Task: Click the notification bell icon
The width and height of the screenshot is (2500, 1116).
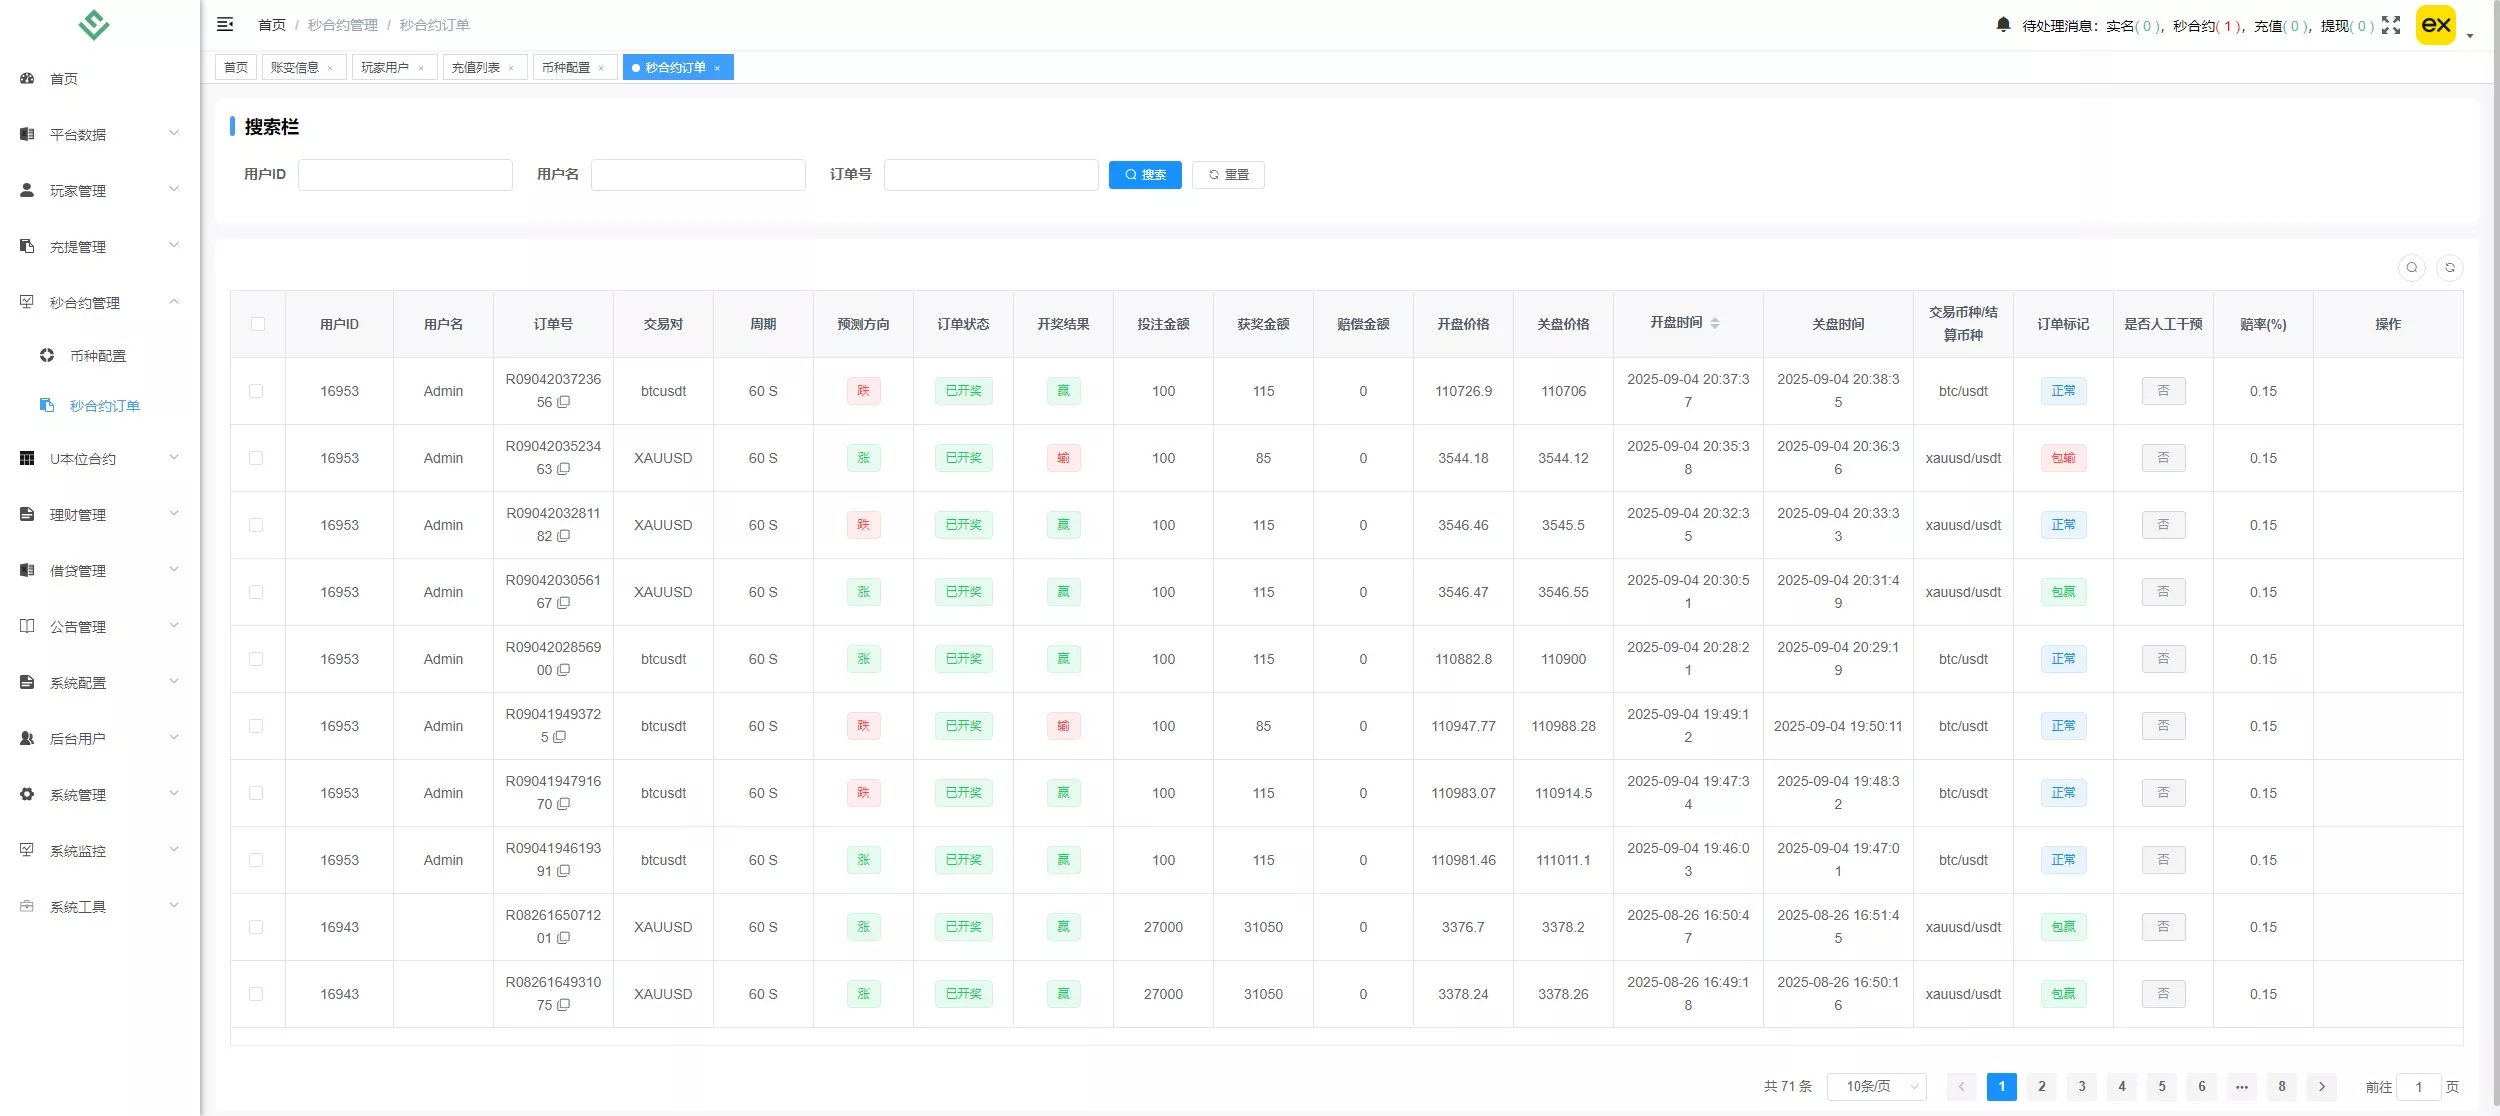Action: click(2003, 25)
